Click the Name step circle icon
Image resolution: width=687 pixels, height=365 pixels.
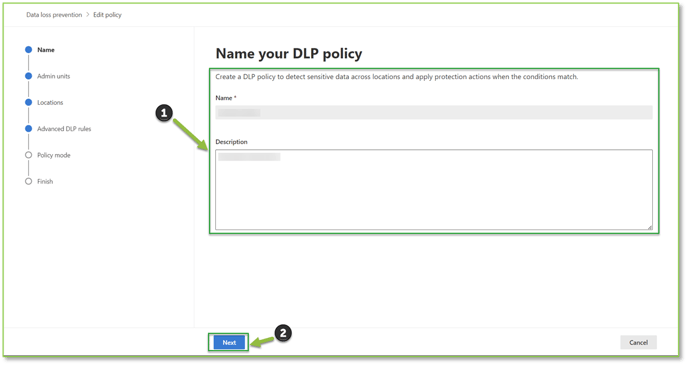(28, 50)
